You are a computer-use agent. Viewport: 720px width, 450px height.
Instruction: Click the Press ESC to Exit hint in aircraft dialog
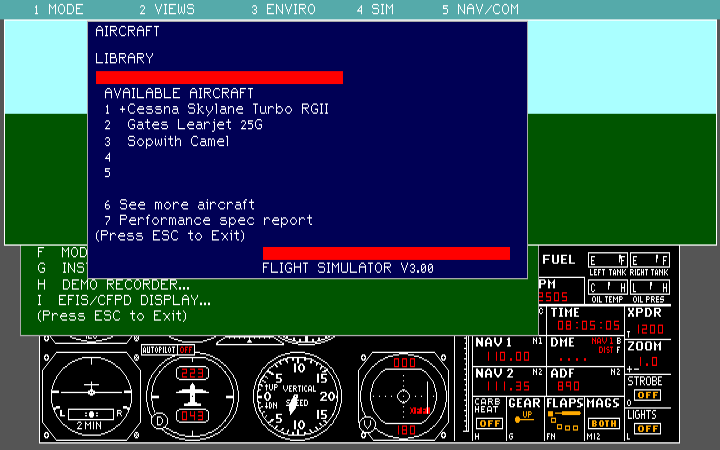coord(170,236)
